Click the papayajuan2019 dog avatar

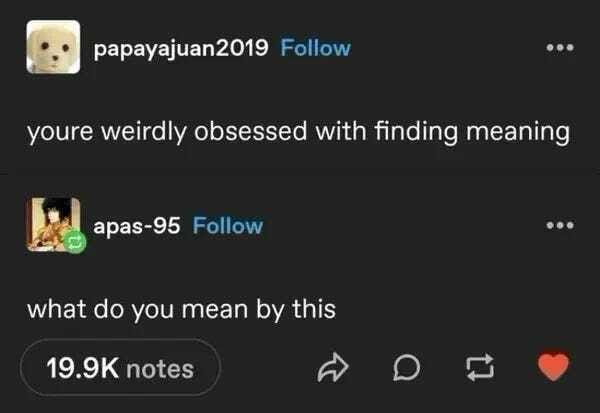[x=53, y=47]
